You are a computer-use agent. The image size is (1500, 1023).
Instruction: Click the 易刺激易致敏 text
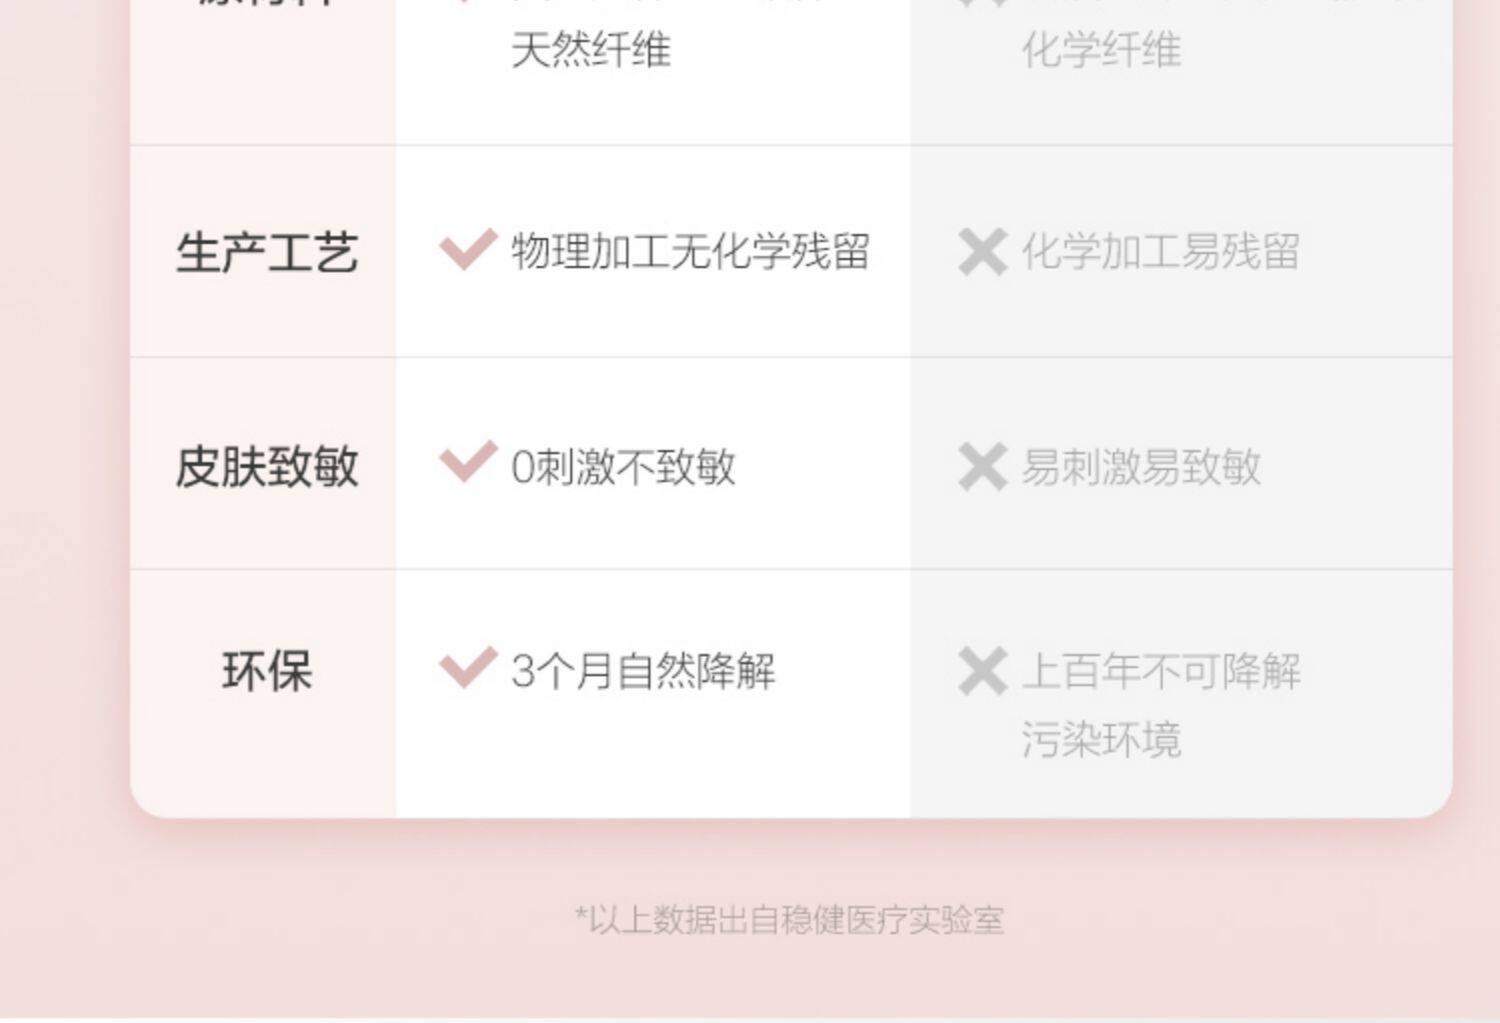coord(1141,467)
